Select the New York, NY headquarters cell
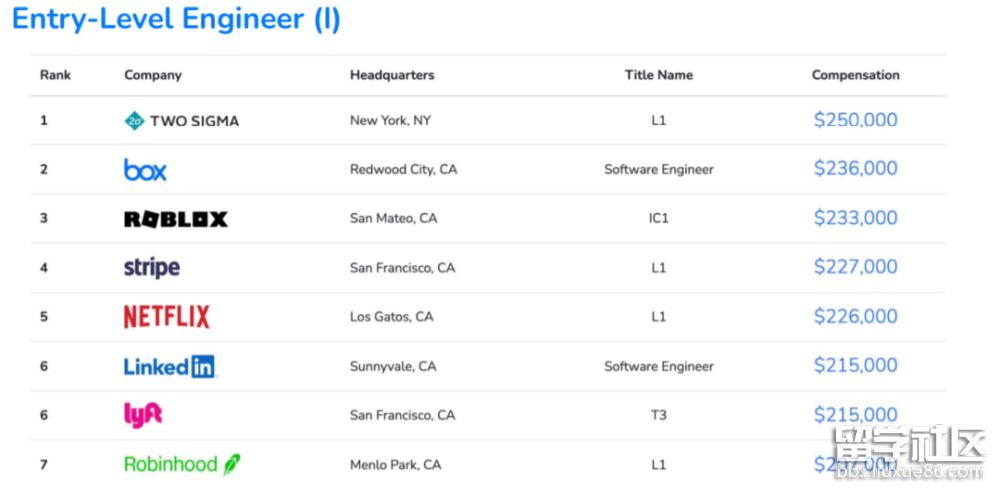 [x=390, y=121]
